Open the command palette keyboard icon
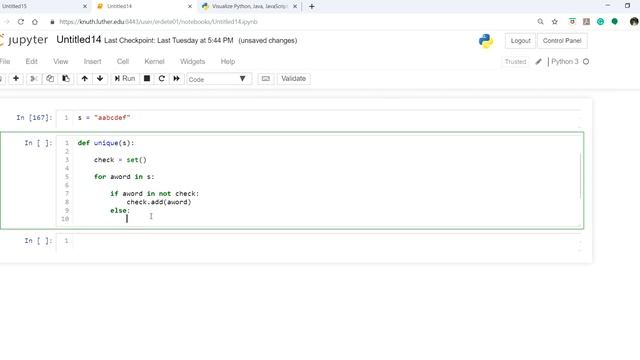Viewport: 640px width, 360px height. click(266, 78)
